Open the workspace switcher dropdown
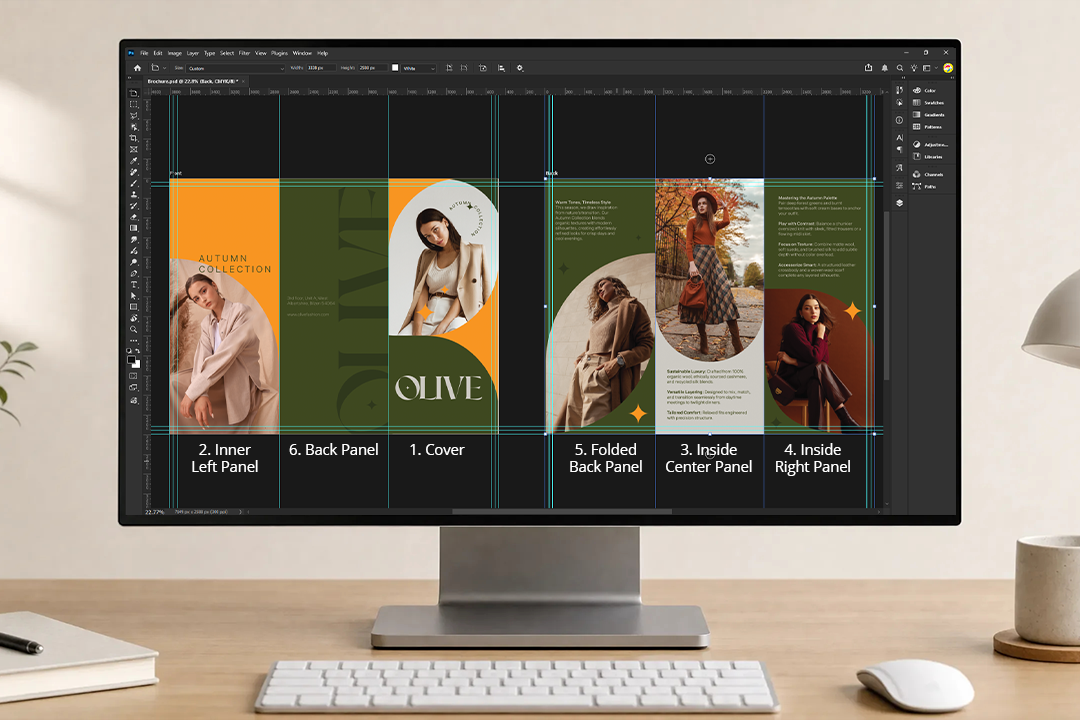 tap(930, 68)
